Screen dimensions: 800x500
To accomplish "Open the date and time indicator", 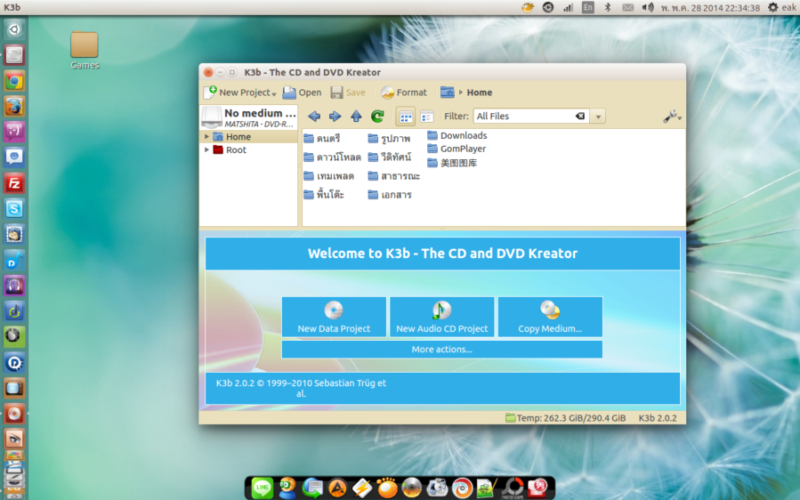I will 710,8.
